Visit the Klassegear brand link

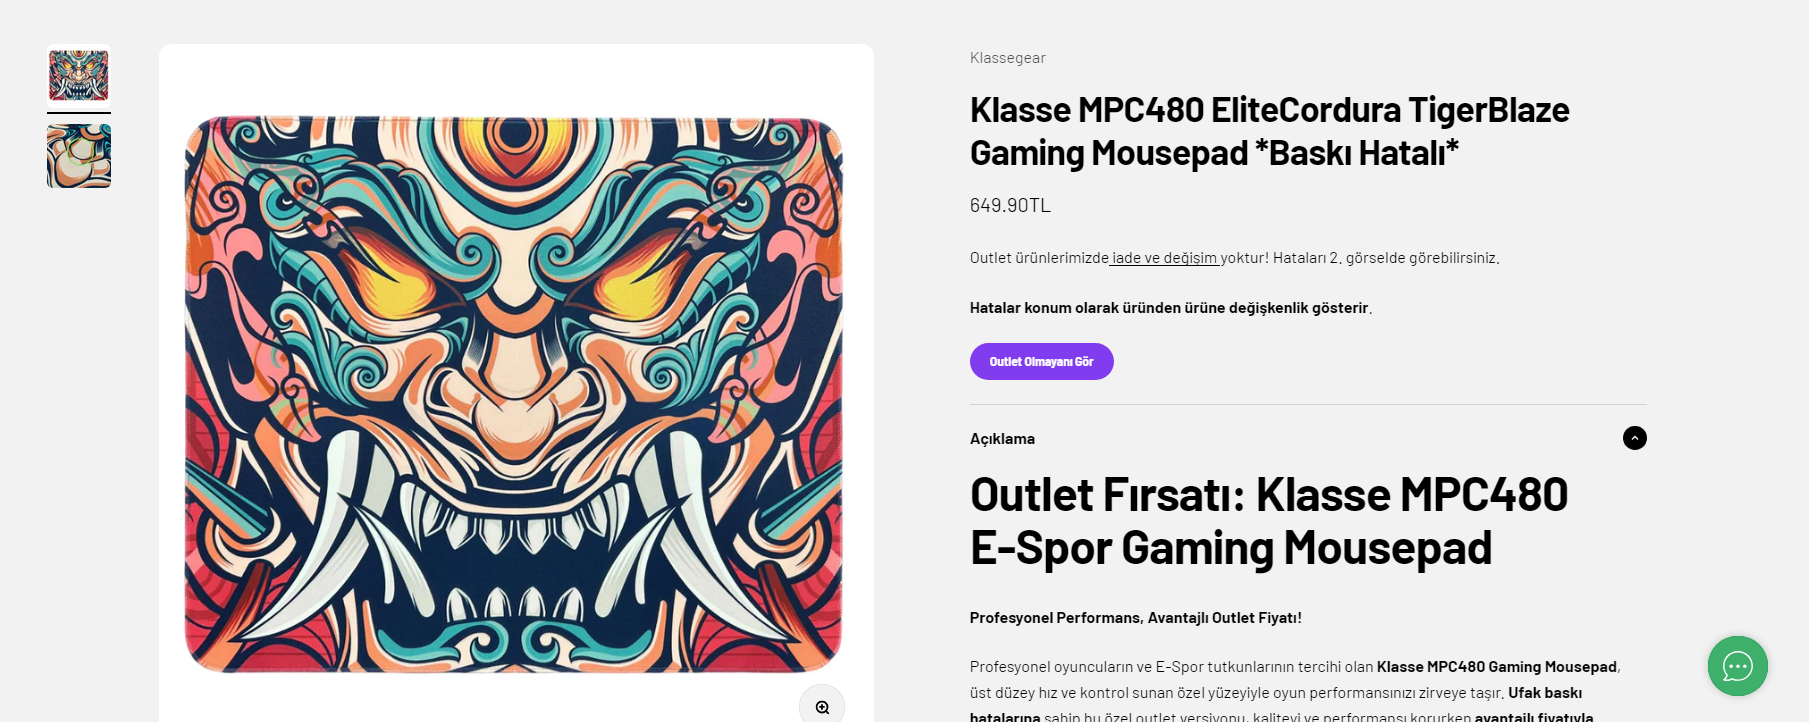1007,58
